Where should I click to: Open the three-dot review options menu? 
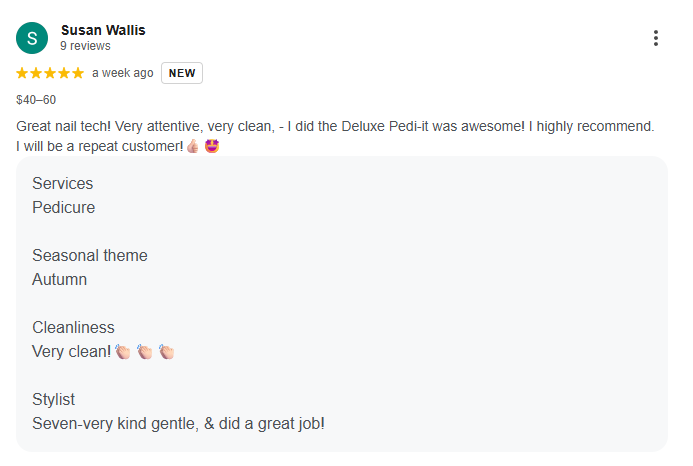[x=656, y=39]
